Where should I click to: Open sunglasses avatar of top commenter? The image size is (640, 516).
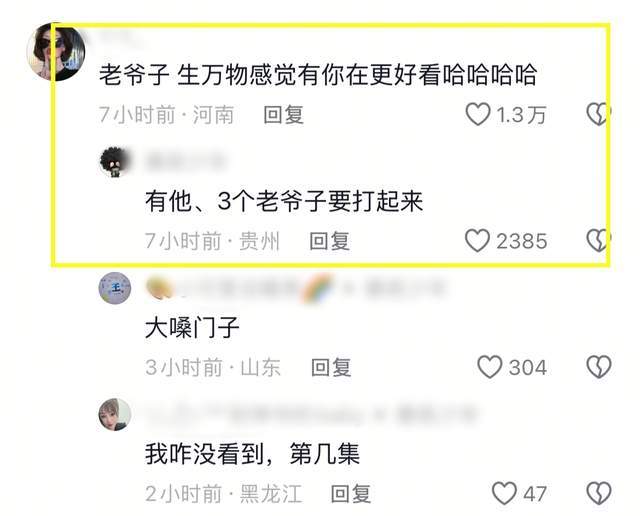[56, 52]
